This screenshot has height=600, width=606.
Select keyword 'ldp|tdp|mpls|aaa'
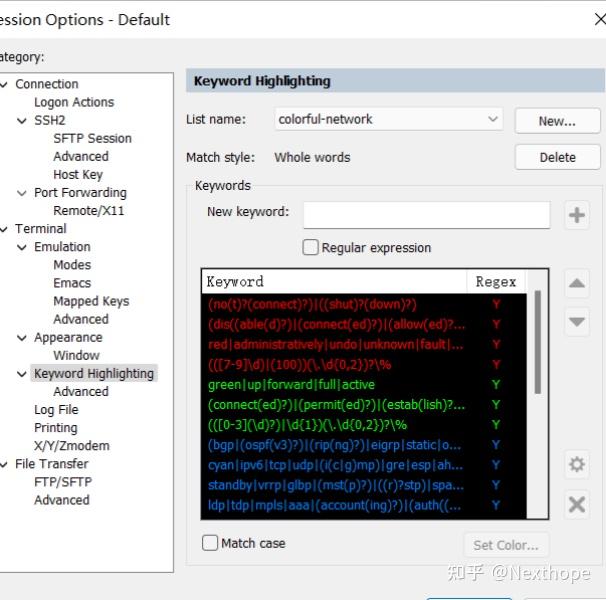pyautogui.click(x=364, y=505)
